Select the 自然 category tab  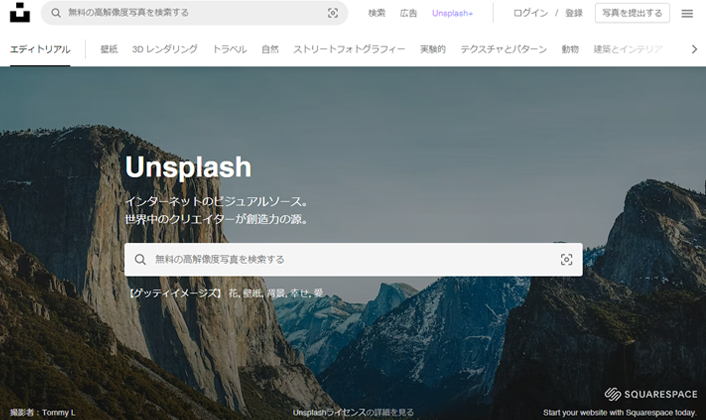[270, 49]
